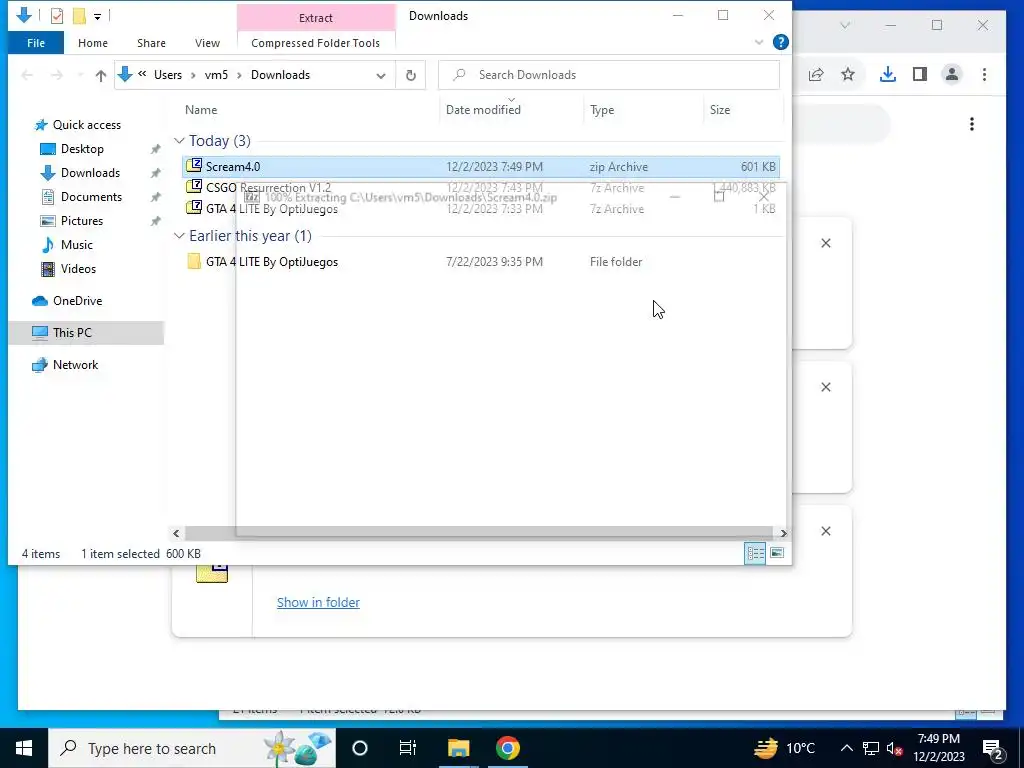The height and width of the screenshot is (768, 1024).
Task: Click the Quick access tree item
Action: point(86,125)
